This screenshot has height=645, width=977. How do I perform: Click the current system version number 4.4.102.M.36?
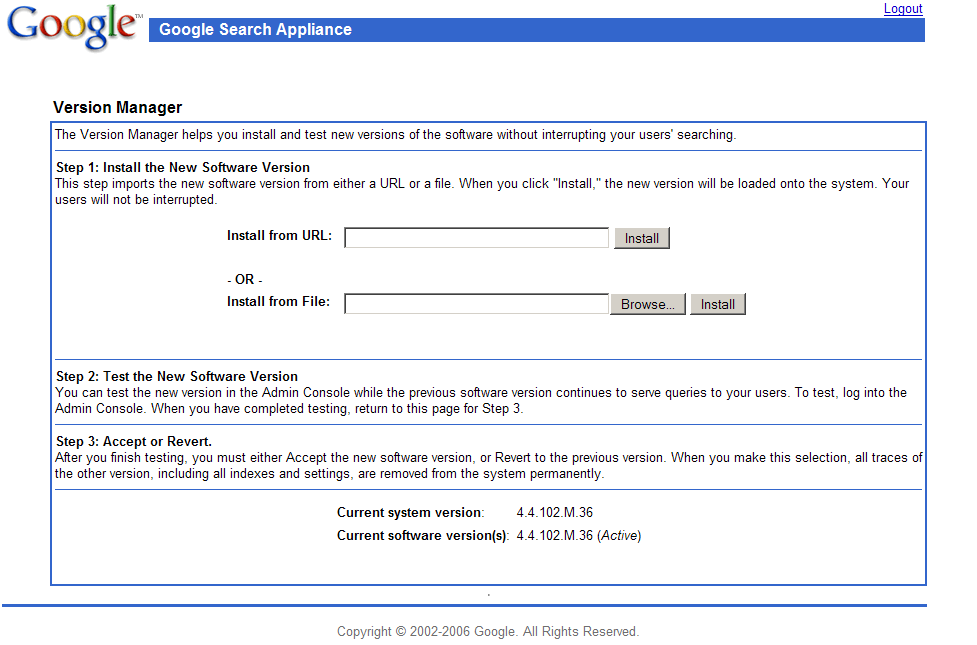(x=555, y=512)
